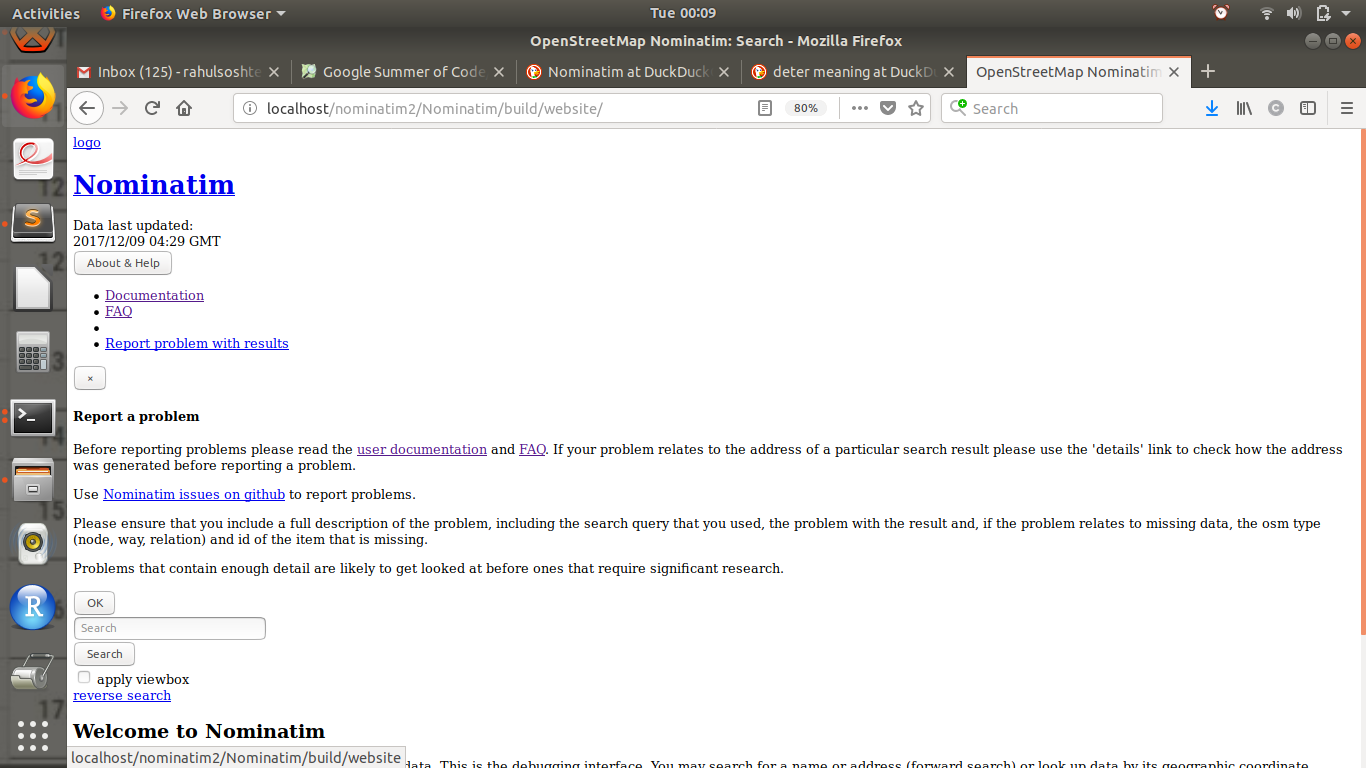Screen dimensions: 1366x768
Task: Click the Nominatim heading link
Action: click(x=154, y=184)
